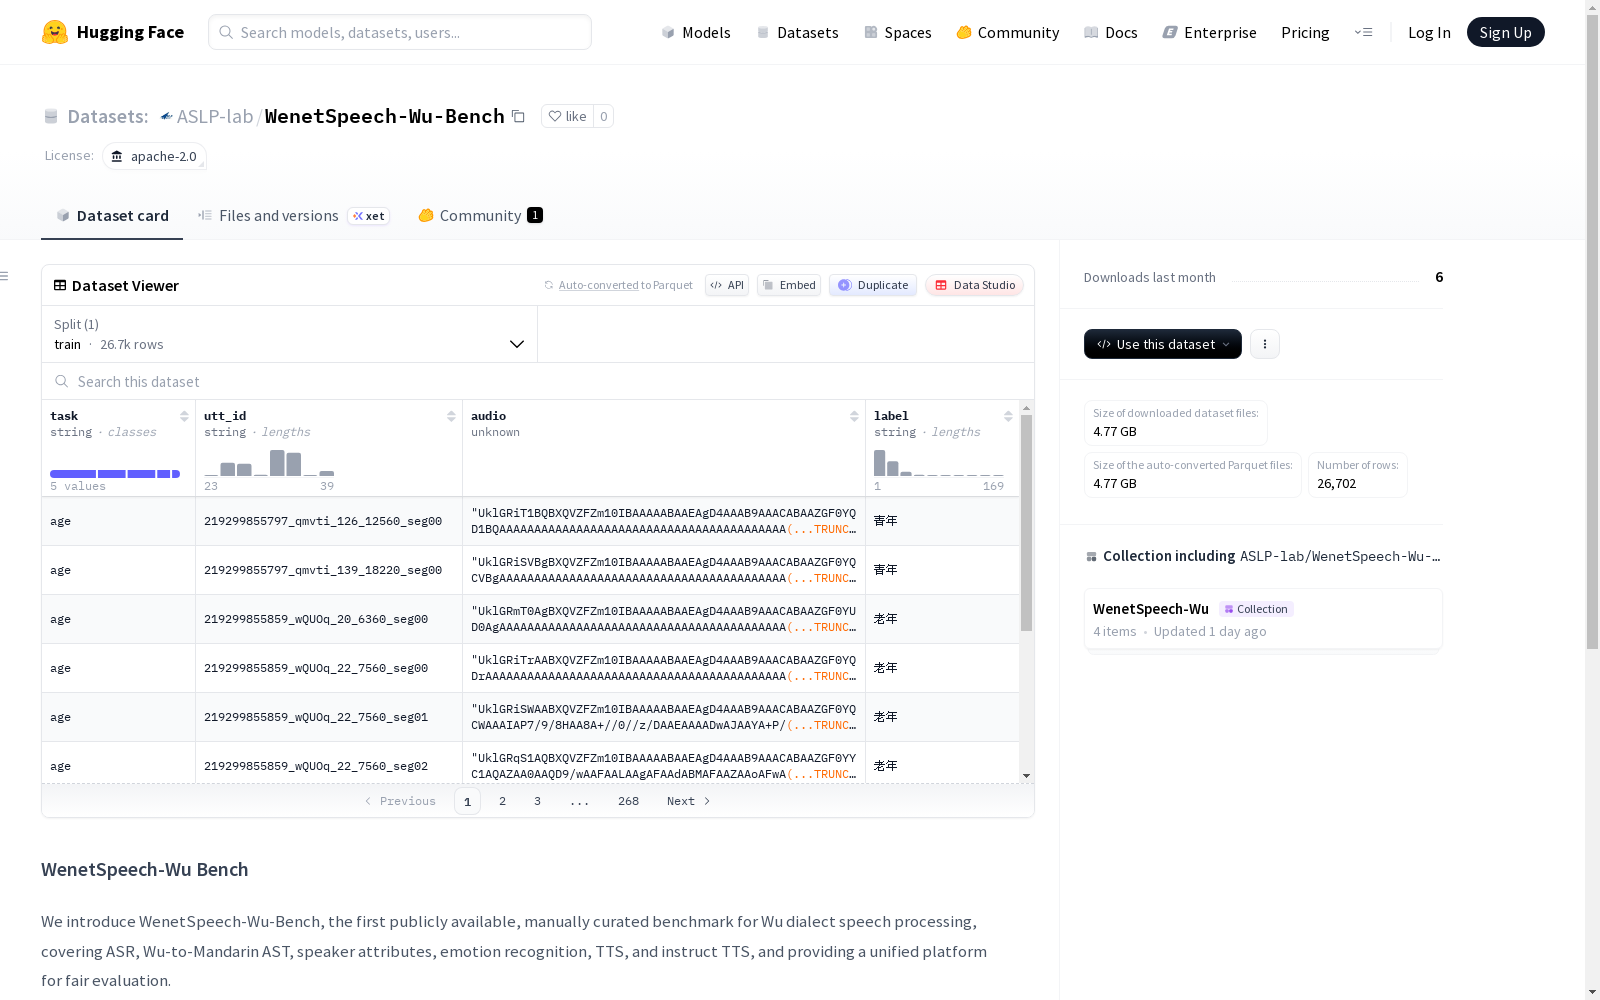Click the task classes histogram bar
Image resolution: width=1600 pixels, height=1000 pixels.
115,474
